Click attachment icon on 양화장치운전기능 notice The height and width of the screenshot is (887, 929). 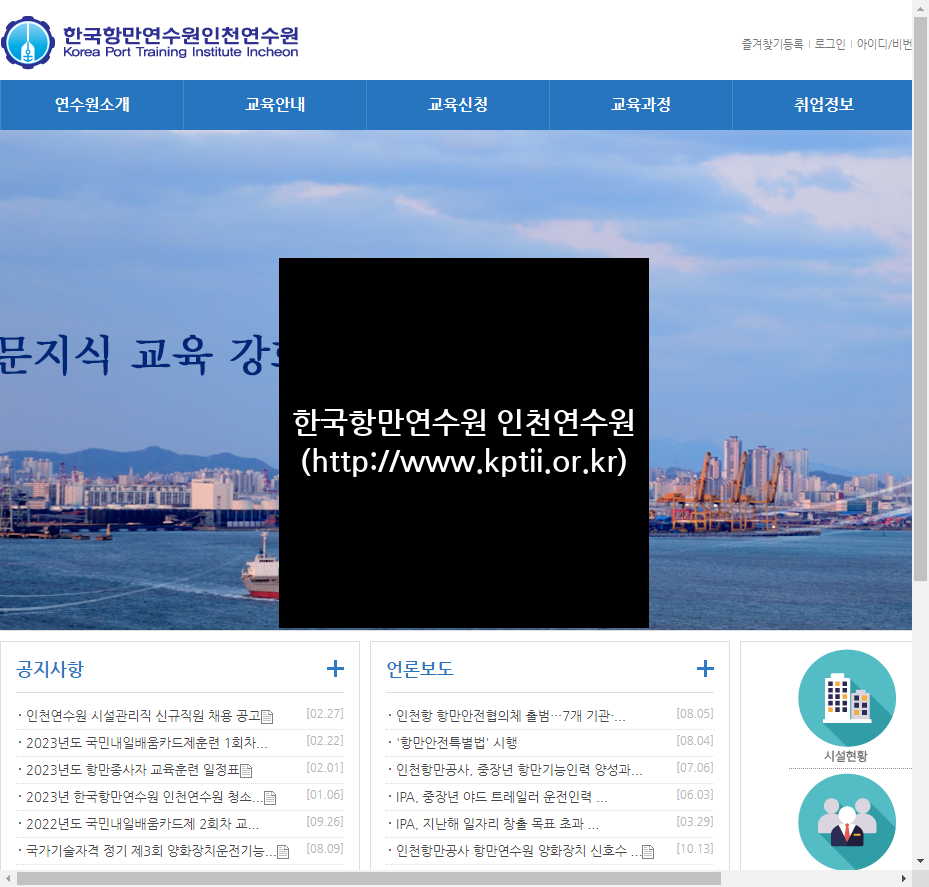click(283, 851)
